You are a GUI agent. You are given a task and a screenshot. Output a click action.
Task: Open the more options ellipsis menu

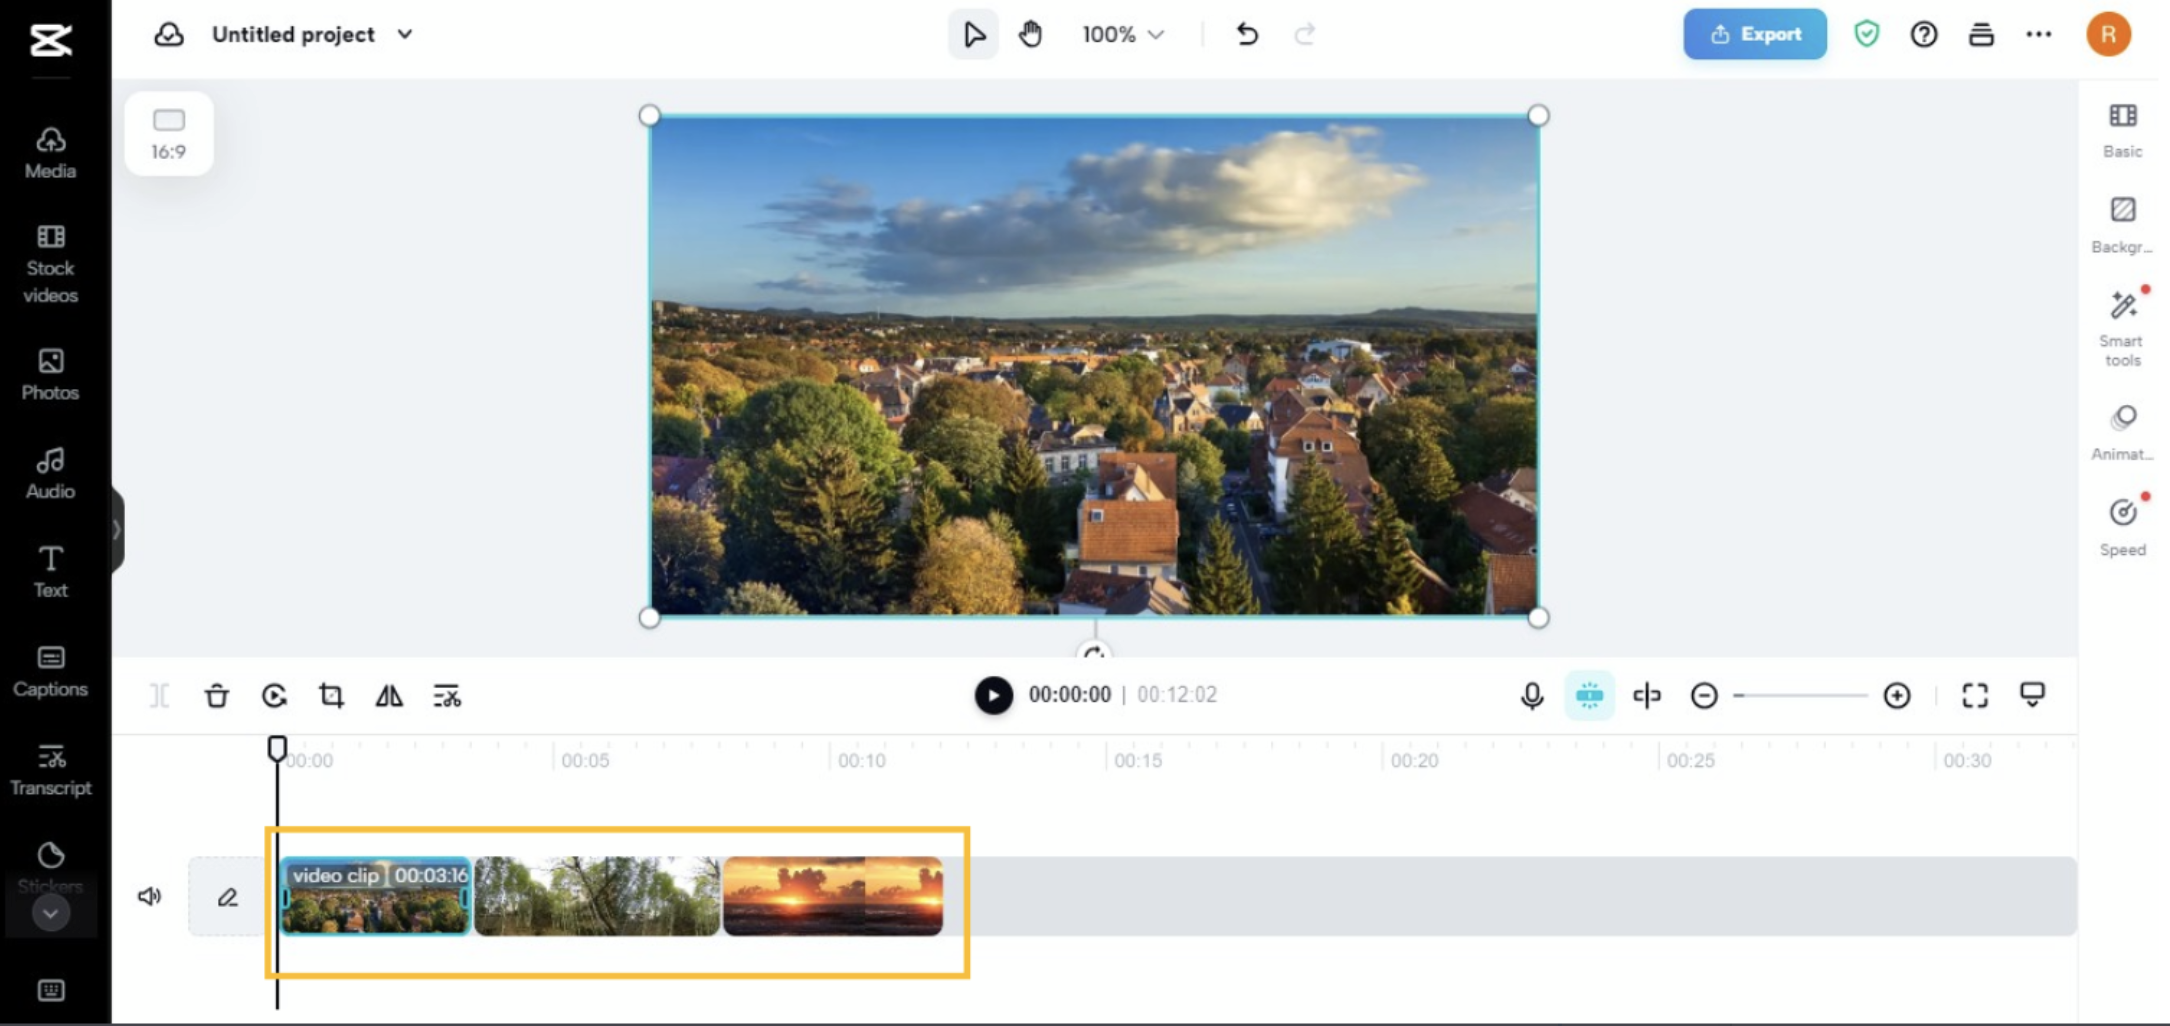2038,35
